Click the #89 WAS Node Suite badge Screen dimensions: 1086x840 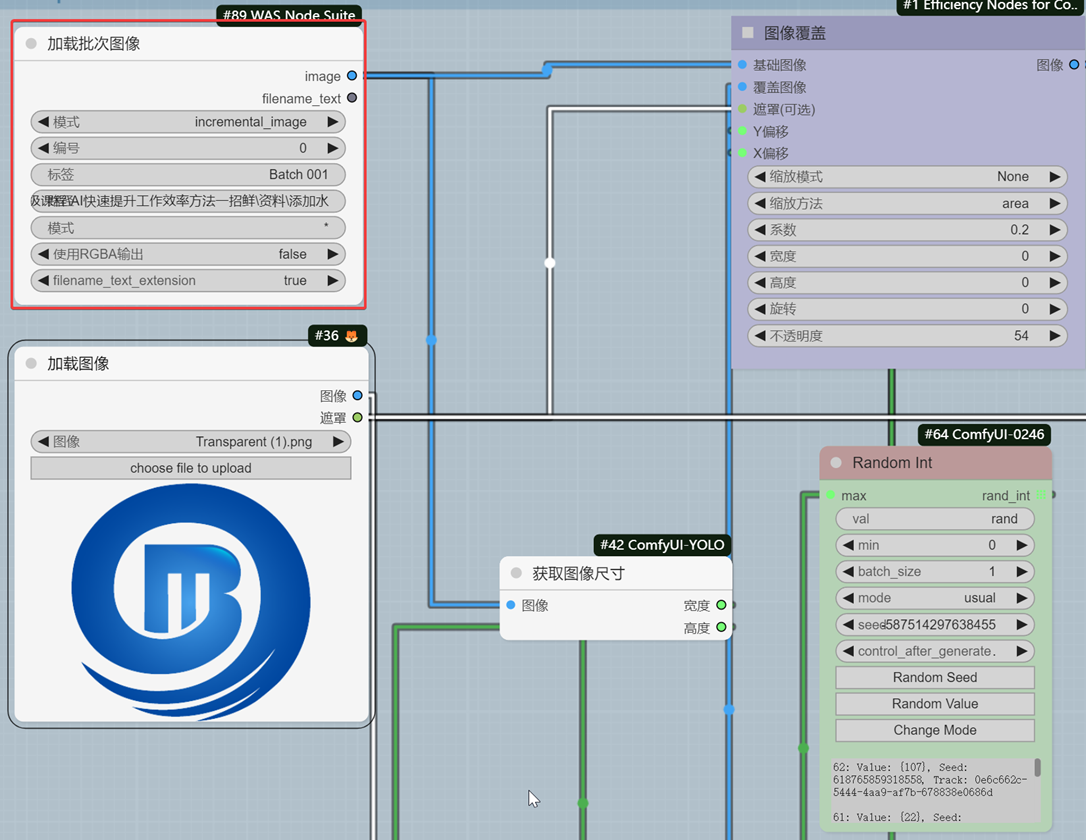[x=289, y=15]
